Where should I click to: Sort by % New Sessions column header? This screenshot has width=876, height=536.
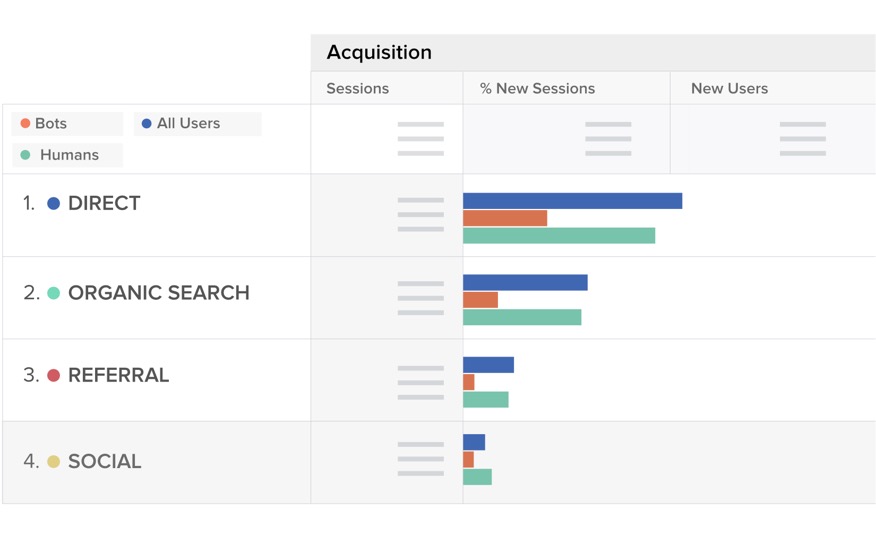[537, 88]
